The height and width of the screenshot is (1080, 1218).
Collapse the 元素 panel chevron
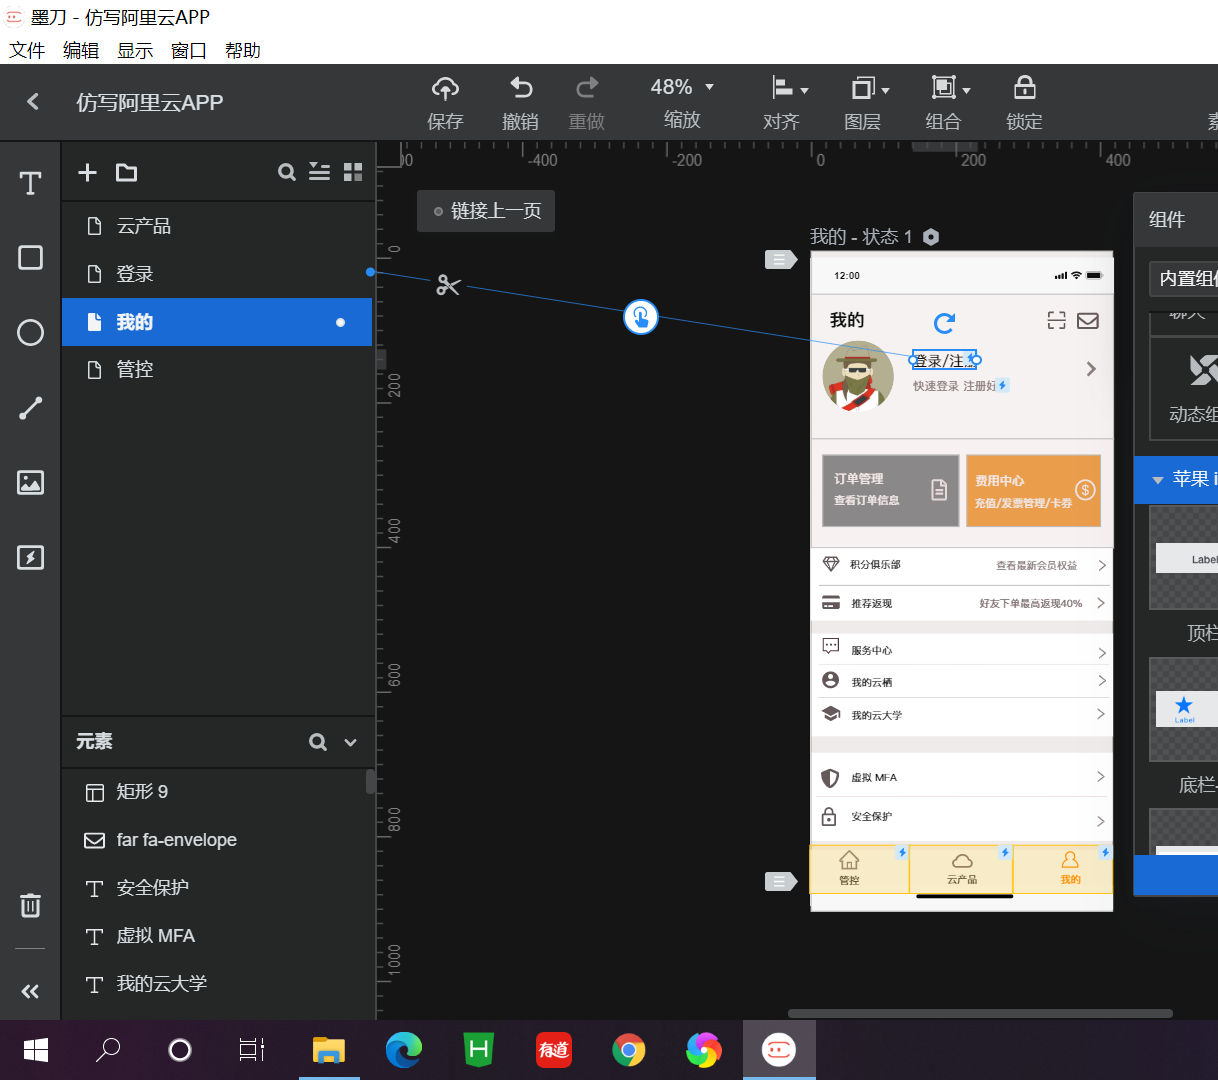[351, 742]
